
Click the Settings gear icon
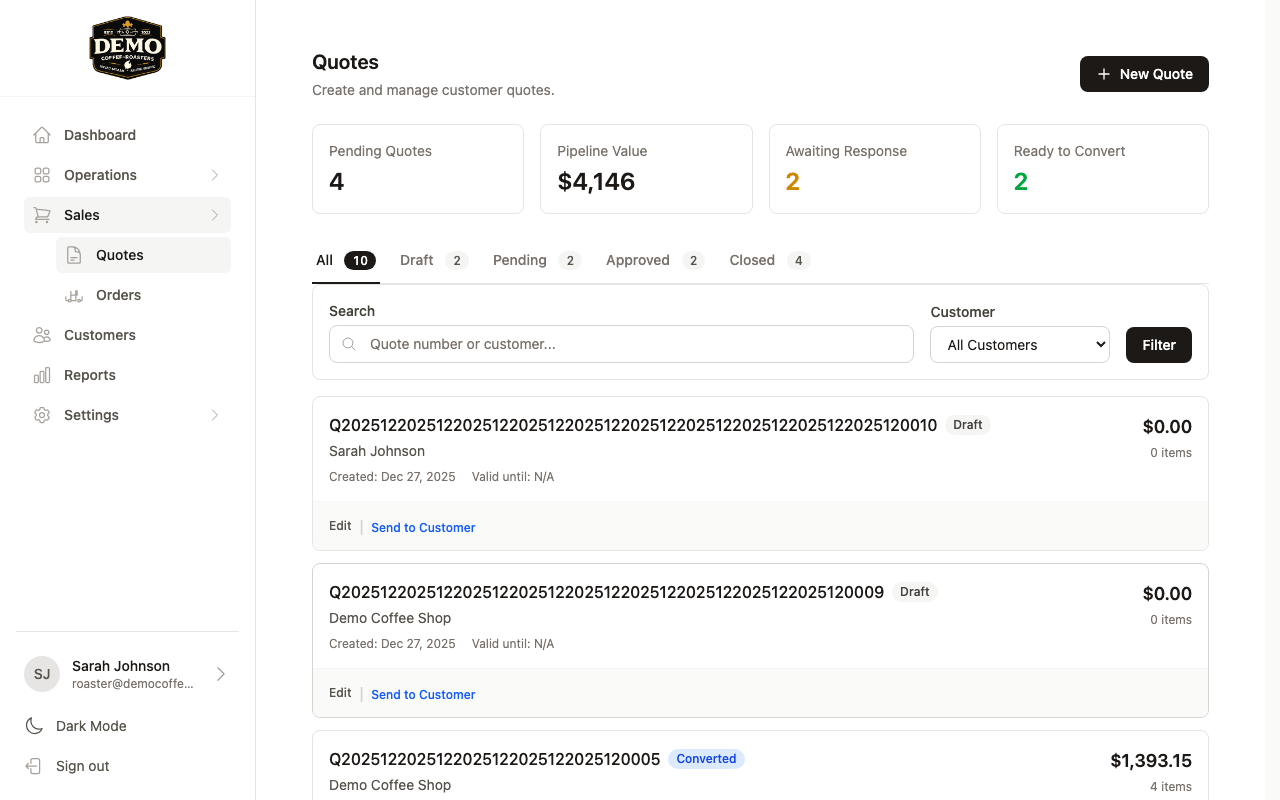pyautogui.click(x=40, y=415)
